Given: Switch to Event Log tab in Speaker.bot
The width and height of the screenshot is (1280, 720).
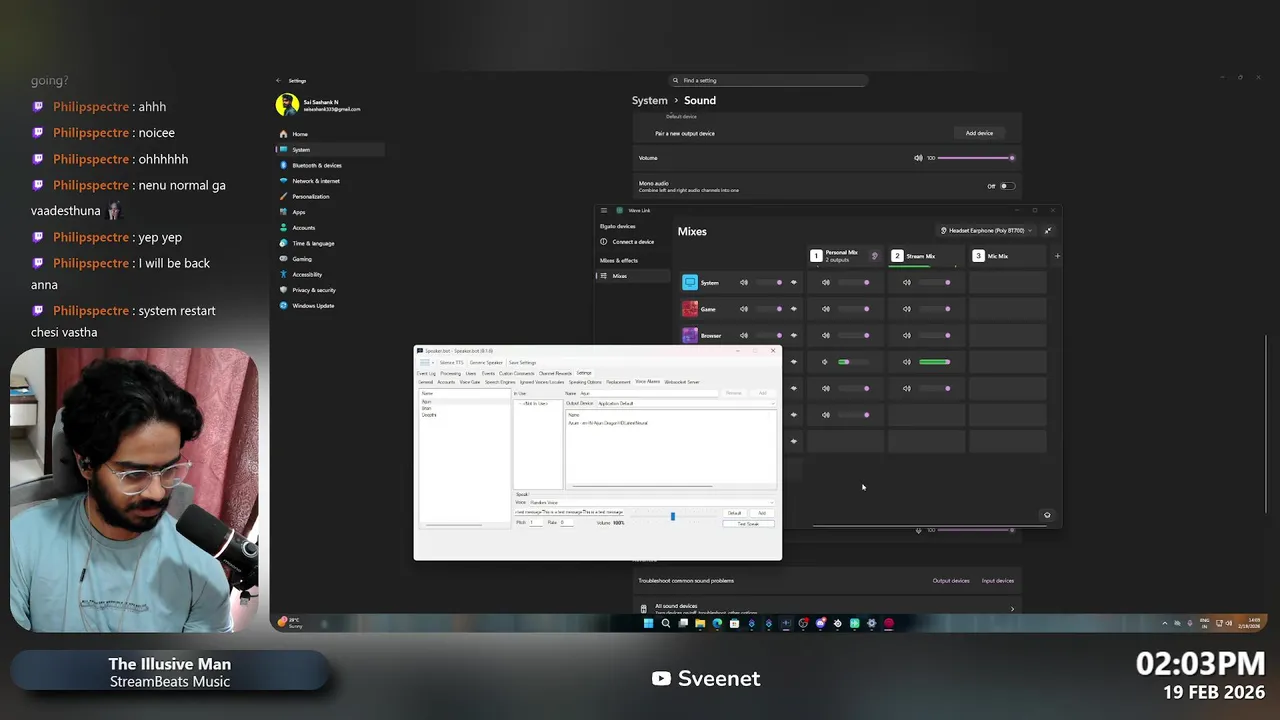Looking at the screenshot, I should [x=426, y=373].
